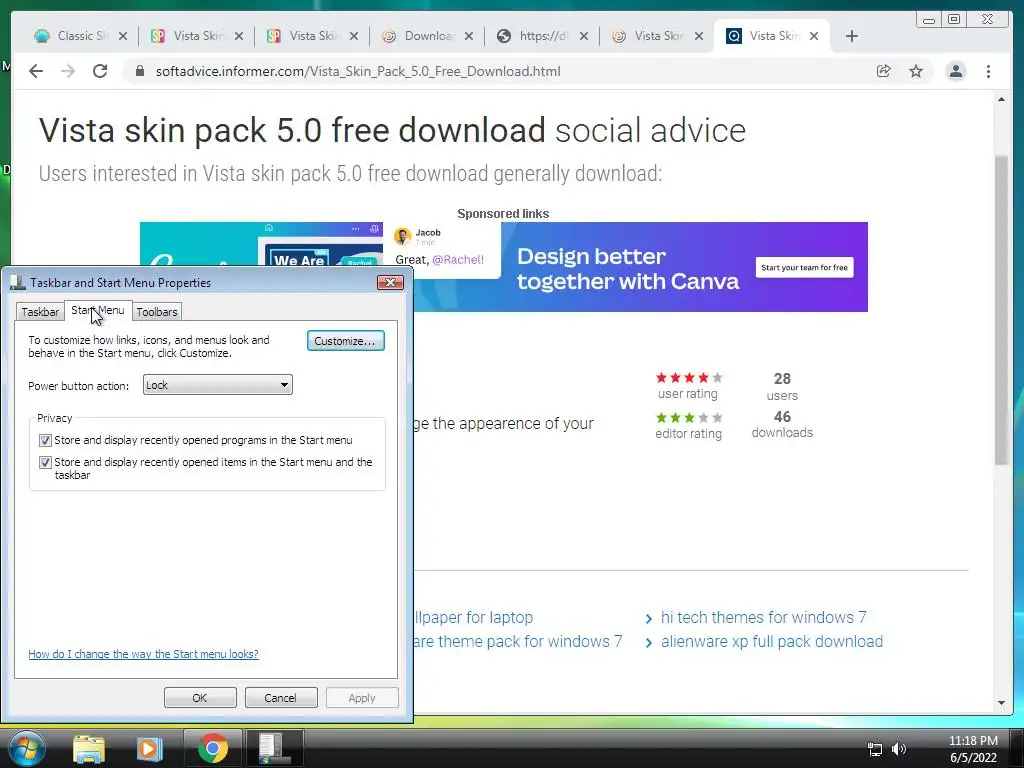1024x768 pixels.
Task: Open the volume speaker tray icon
Action: coord(899,749)
